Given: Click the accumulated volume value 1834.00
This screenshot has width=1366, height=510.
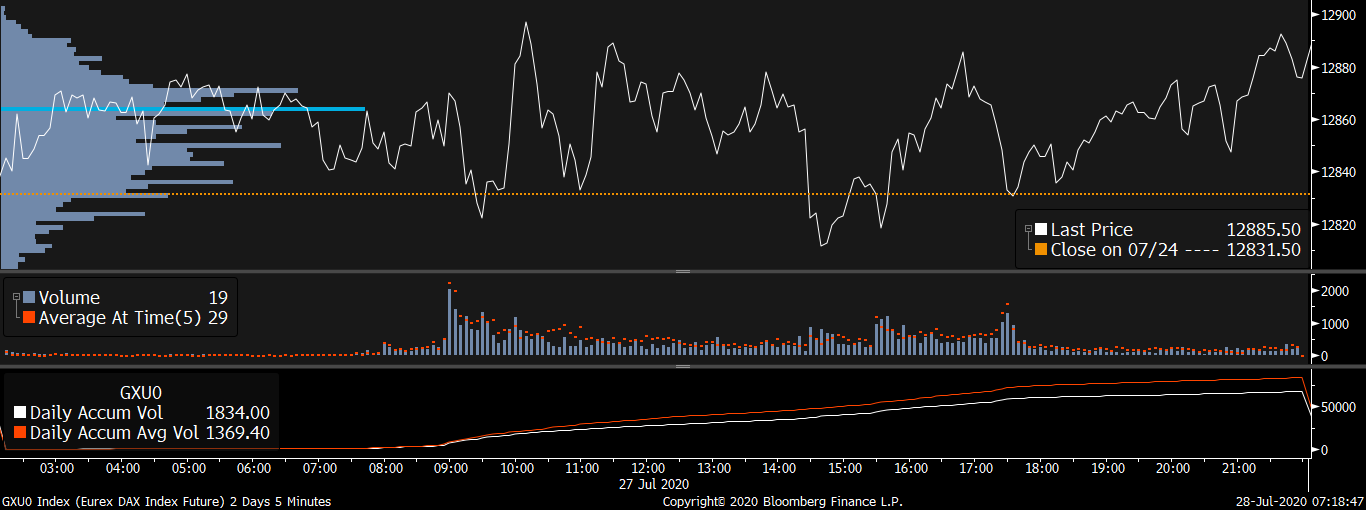Looking at the screenshot, I should click(x=237, y=413).
